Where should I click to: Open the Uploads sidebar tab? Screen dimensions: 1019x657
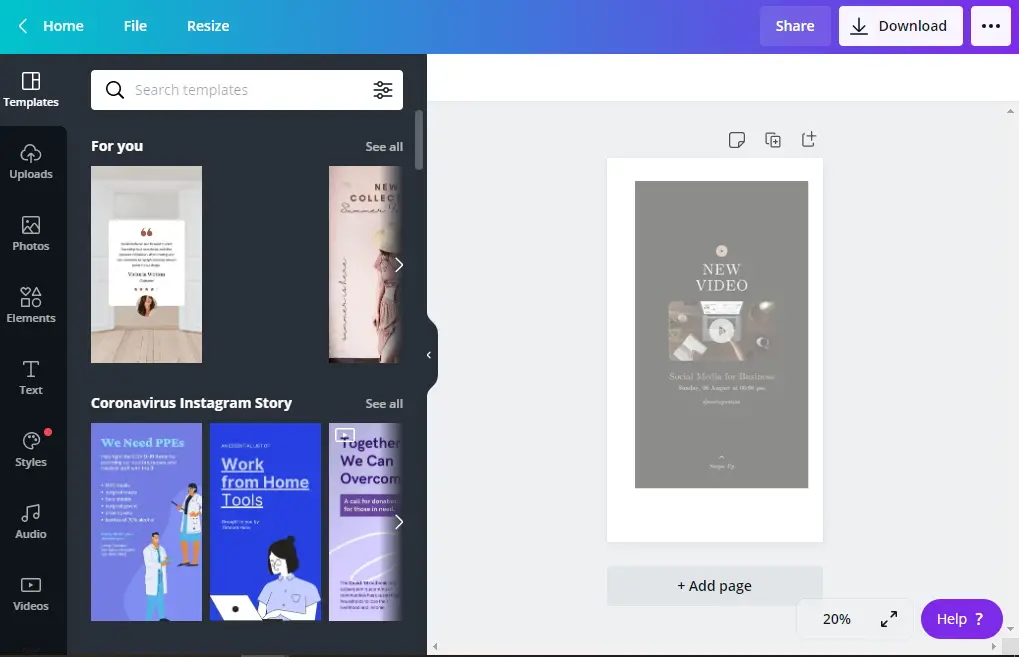(x=31, y=162)
